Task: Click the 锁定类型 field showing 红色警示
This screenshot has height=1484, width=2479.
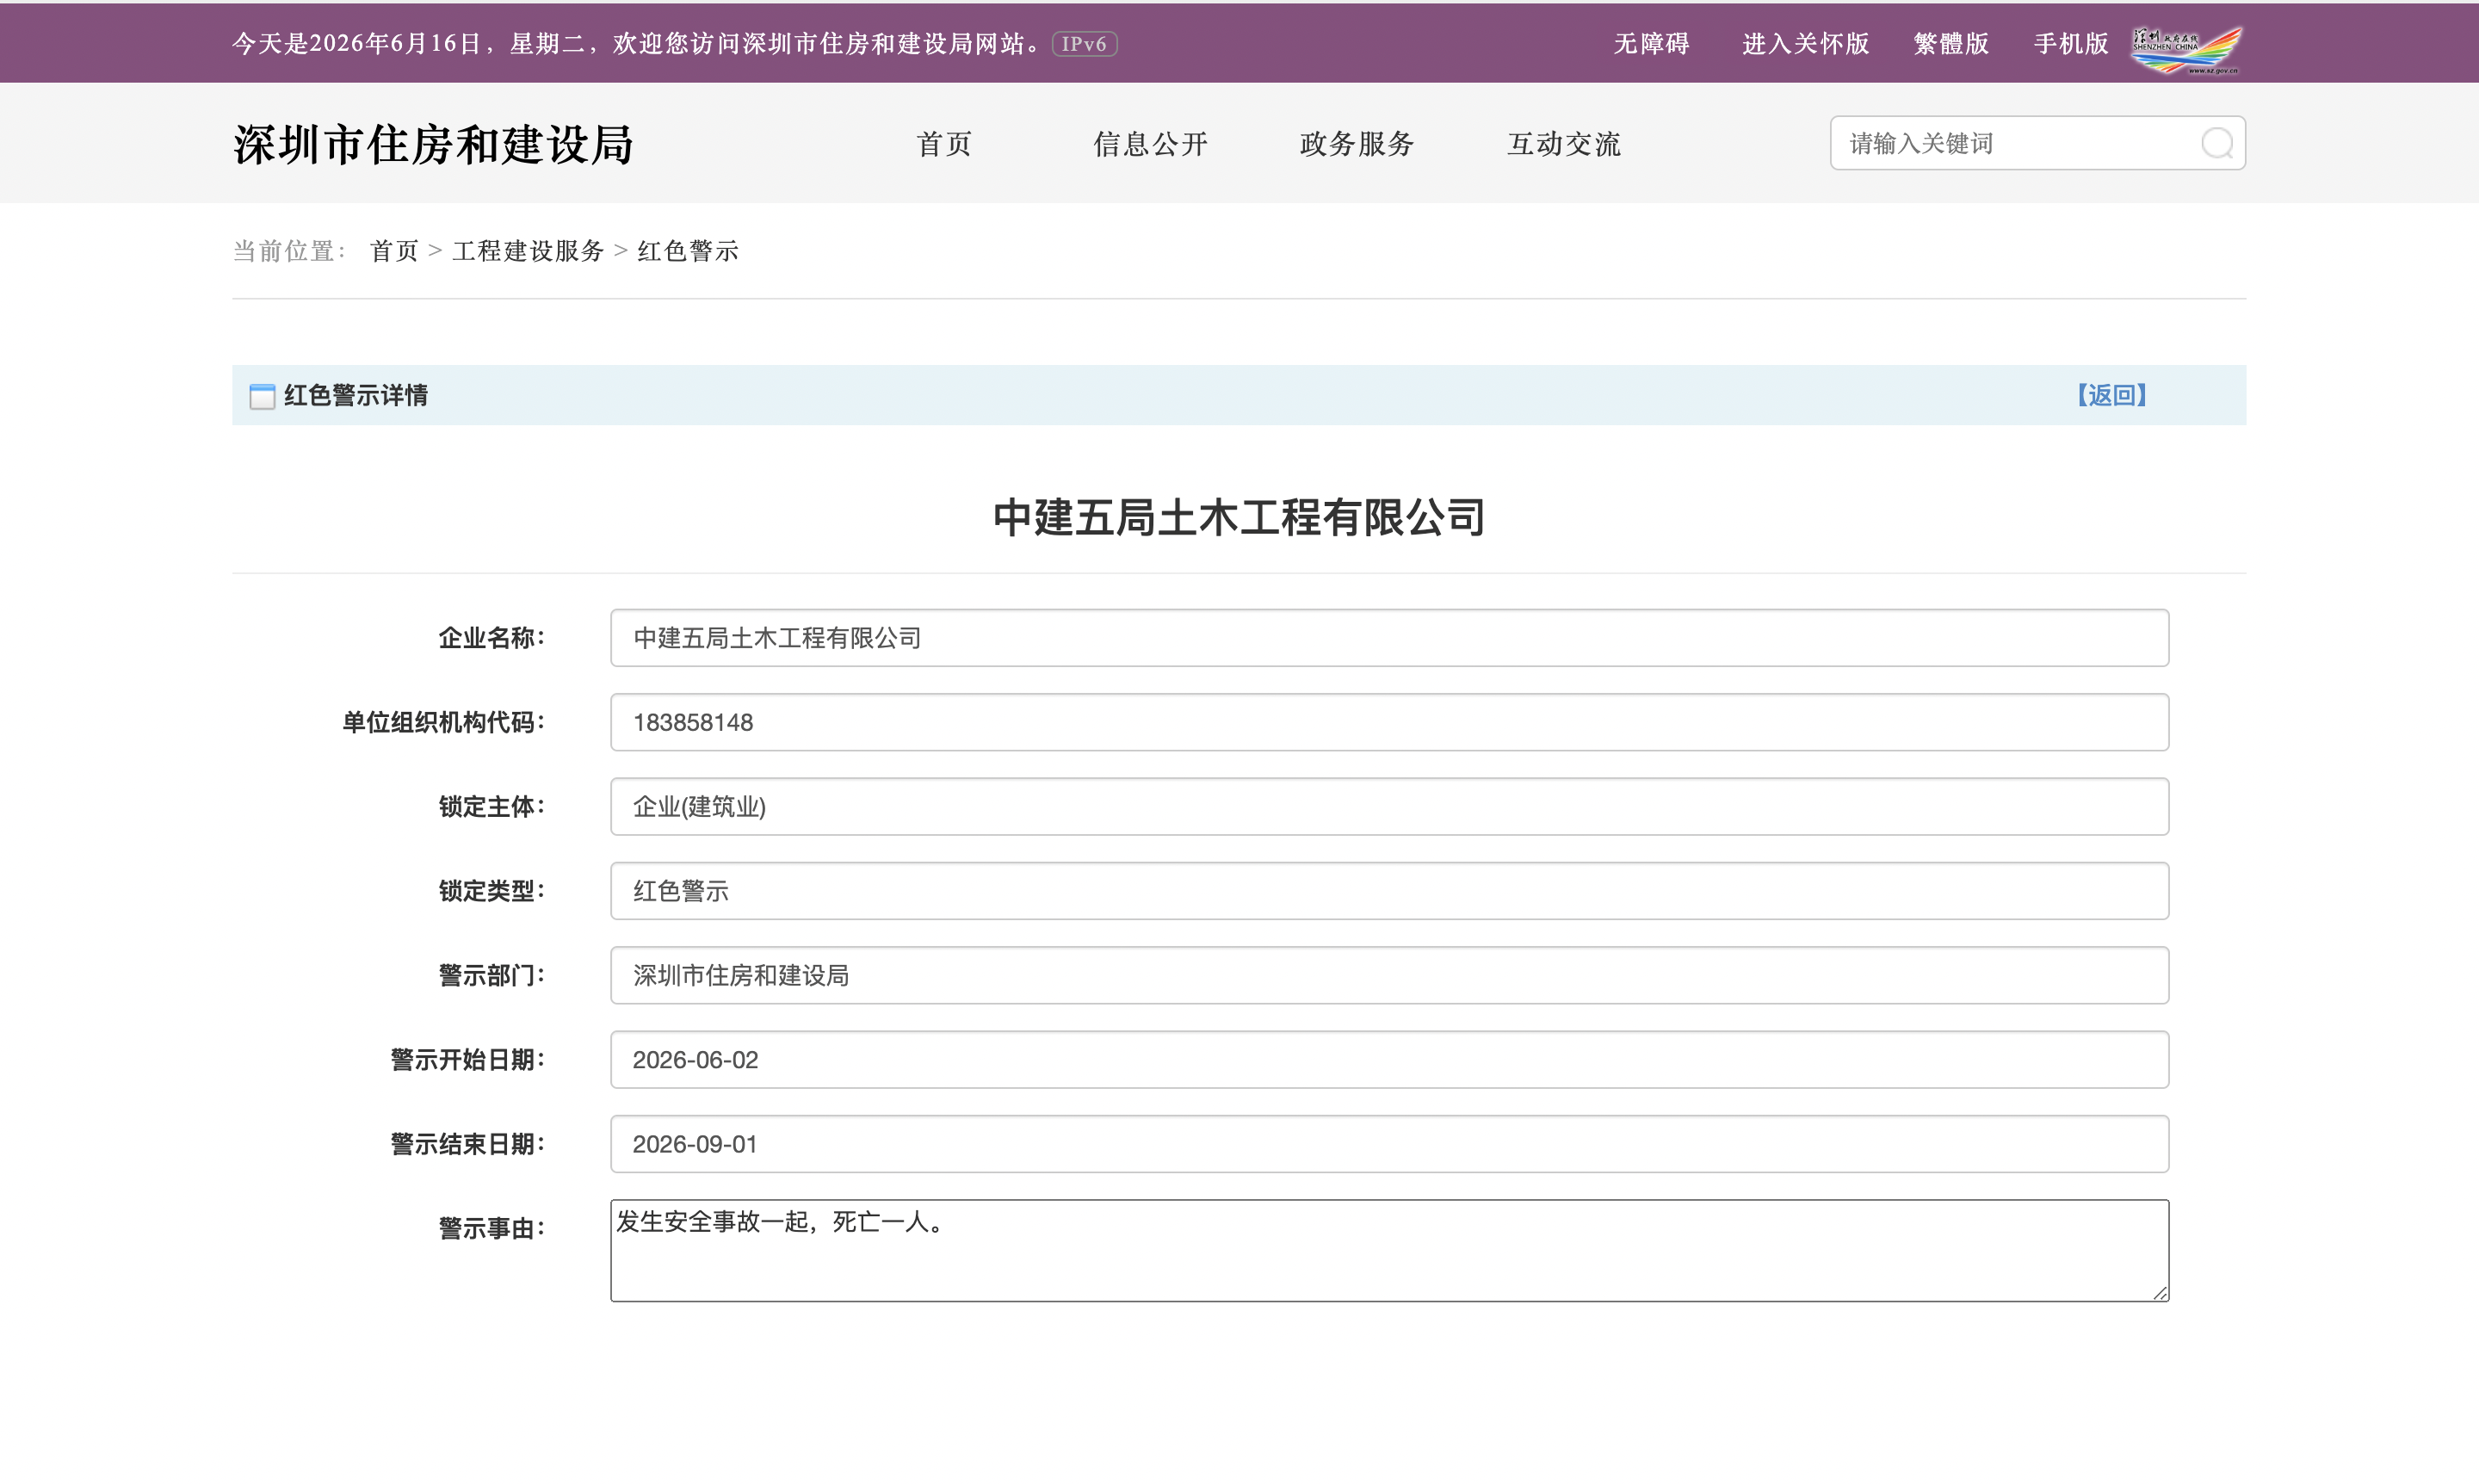Action: pyautogui.click(x=1389, y=891)
